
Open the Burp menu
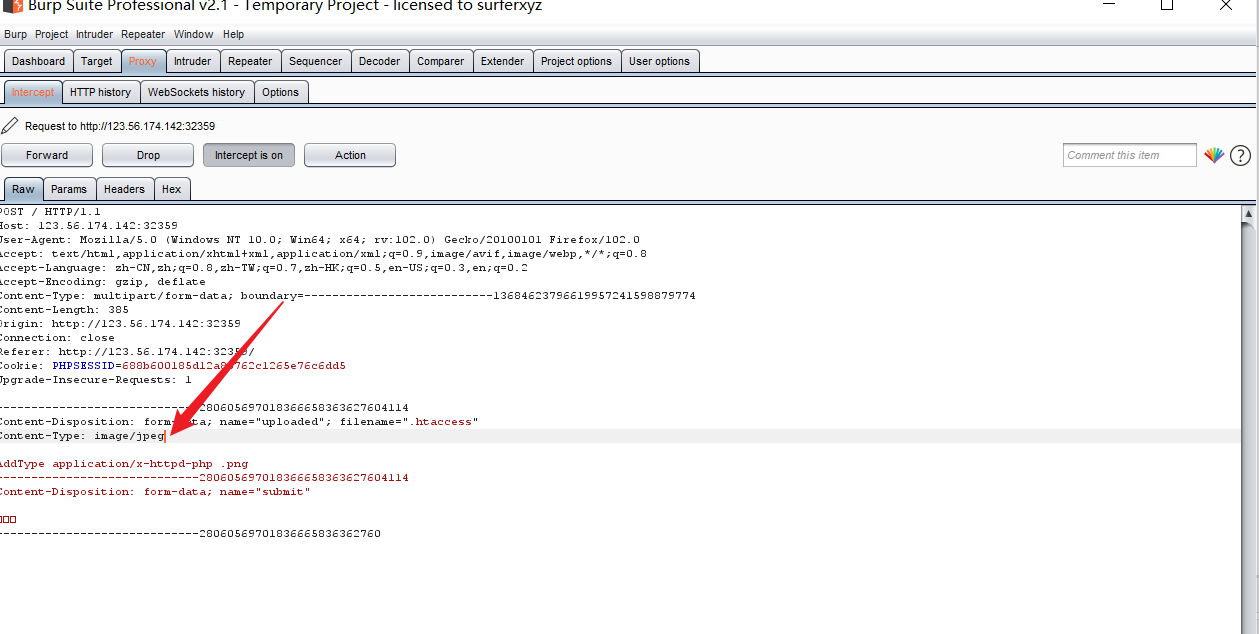[16, 34]
